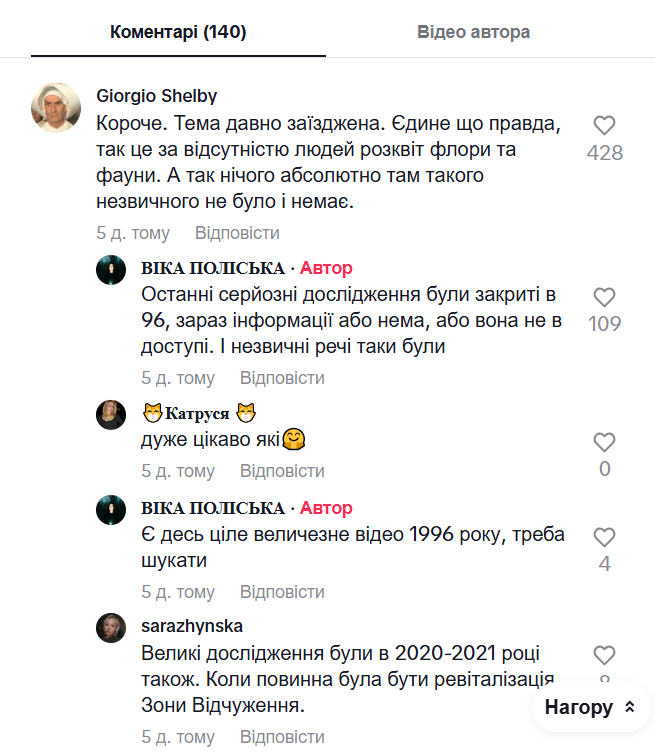Switch to Відео автора tab
Image resolution: width=655 pixels, height=752 pixels.
click(473, 32)
